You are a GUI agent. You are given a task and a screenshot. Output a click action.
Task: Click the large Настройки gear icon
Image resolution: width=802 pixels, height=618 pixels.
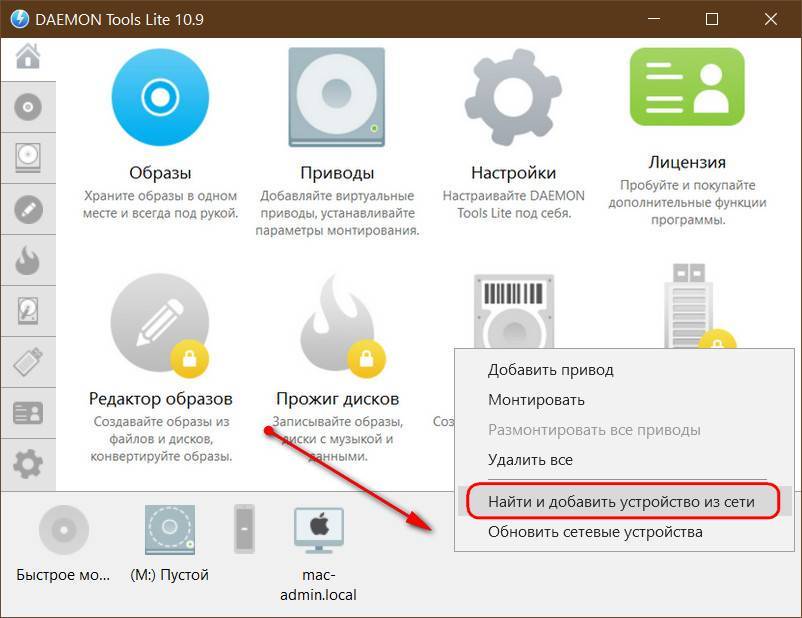pyautogui.click(x=513, y=97)
